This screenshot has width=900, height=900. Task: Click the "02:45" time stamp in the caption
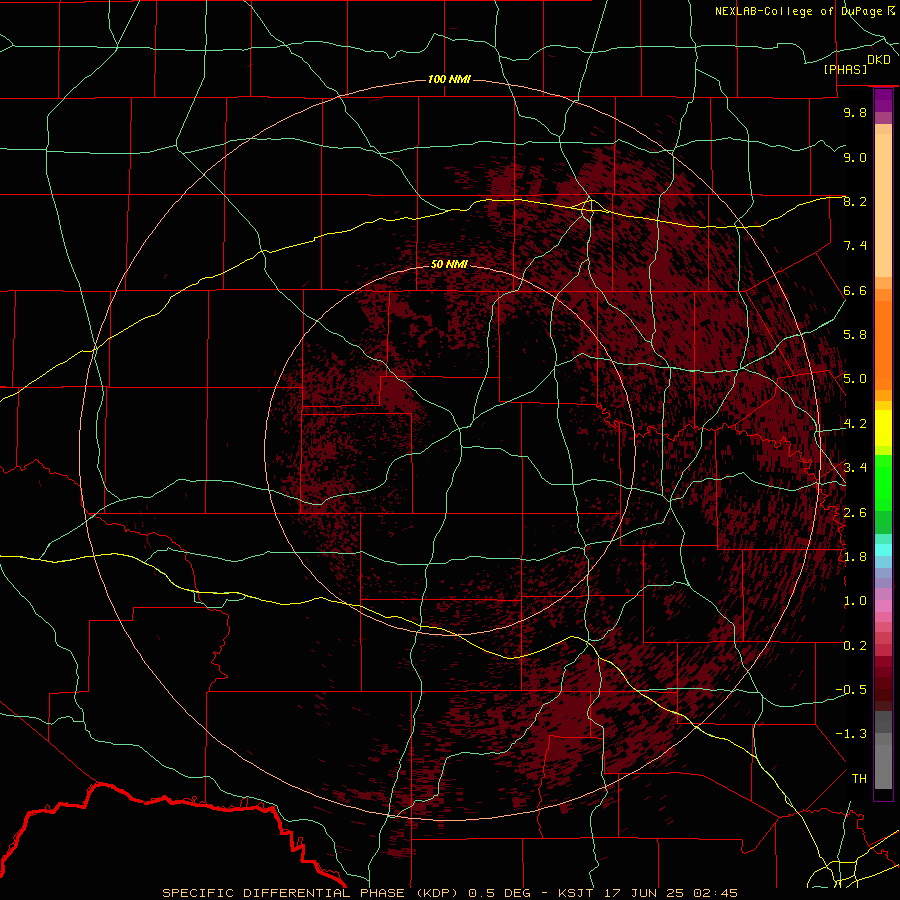coord(715,893)
